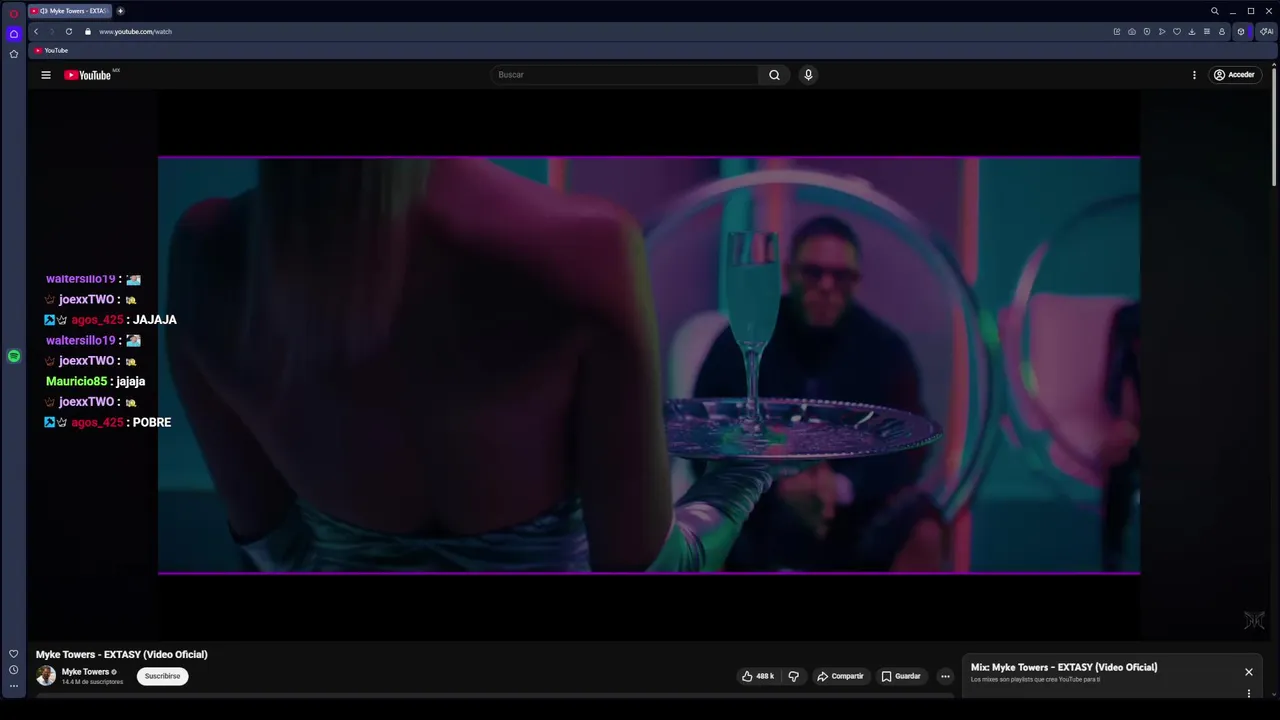The height and width of the screenshot is (720, 1280).
Task: View site security lock information
Action: tap(88, 32)
